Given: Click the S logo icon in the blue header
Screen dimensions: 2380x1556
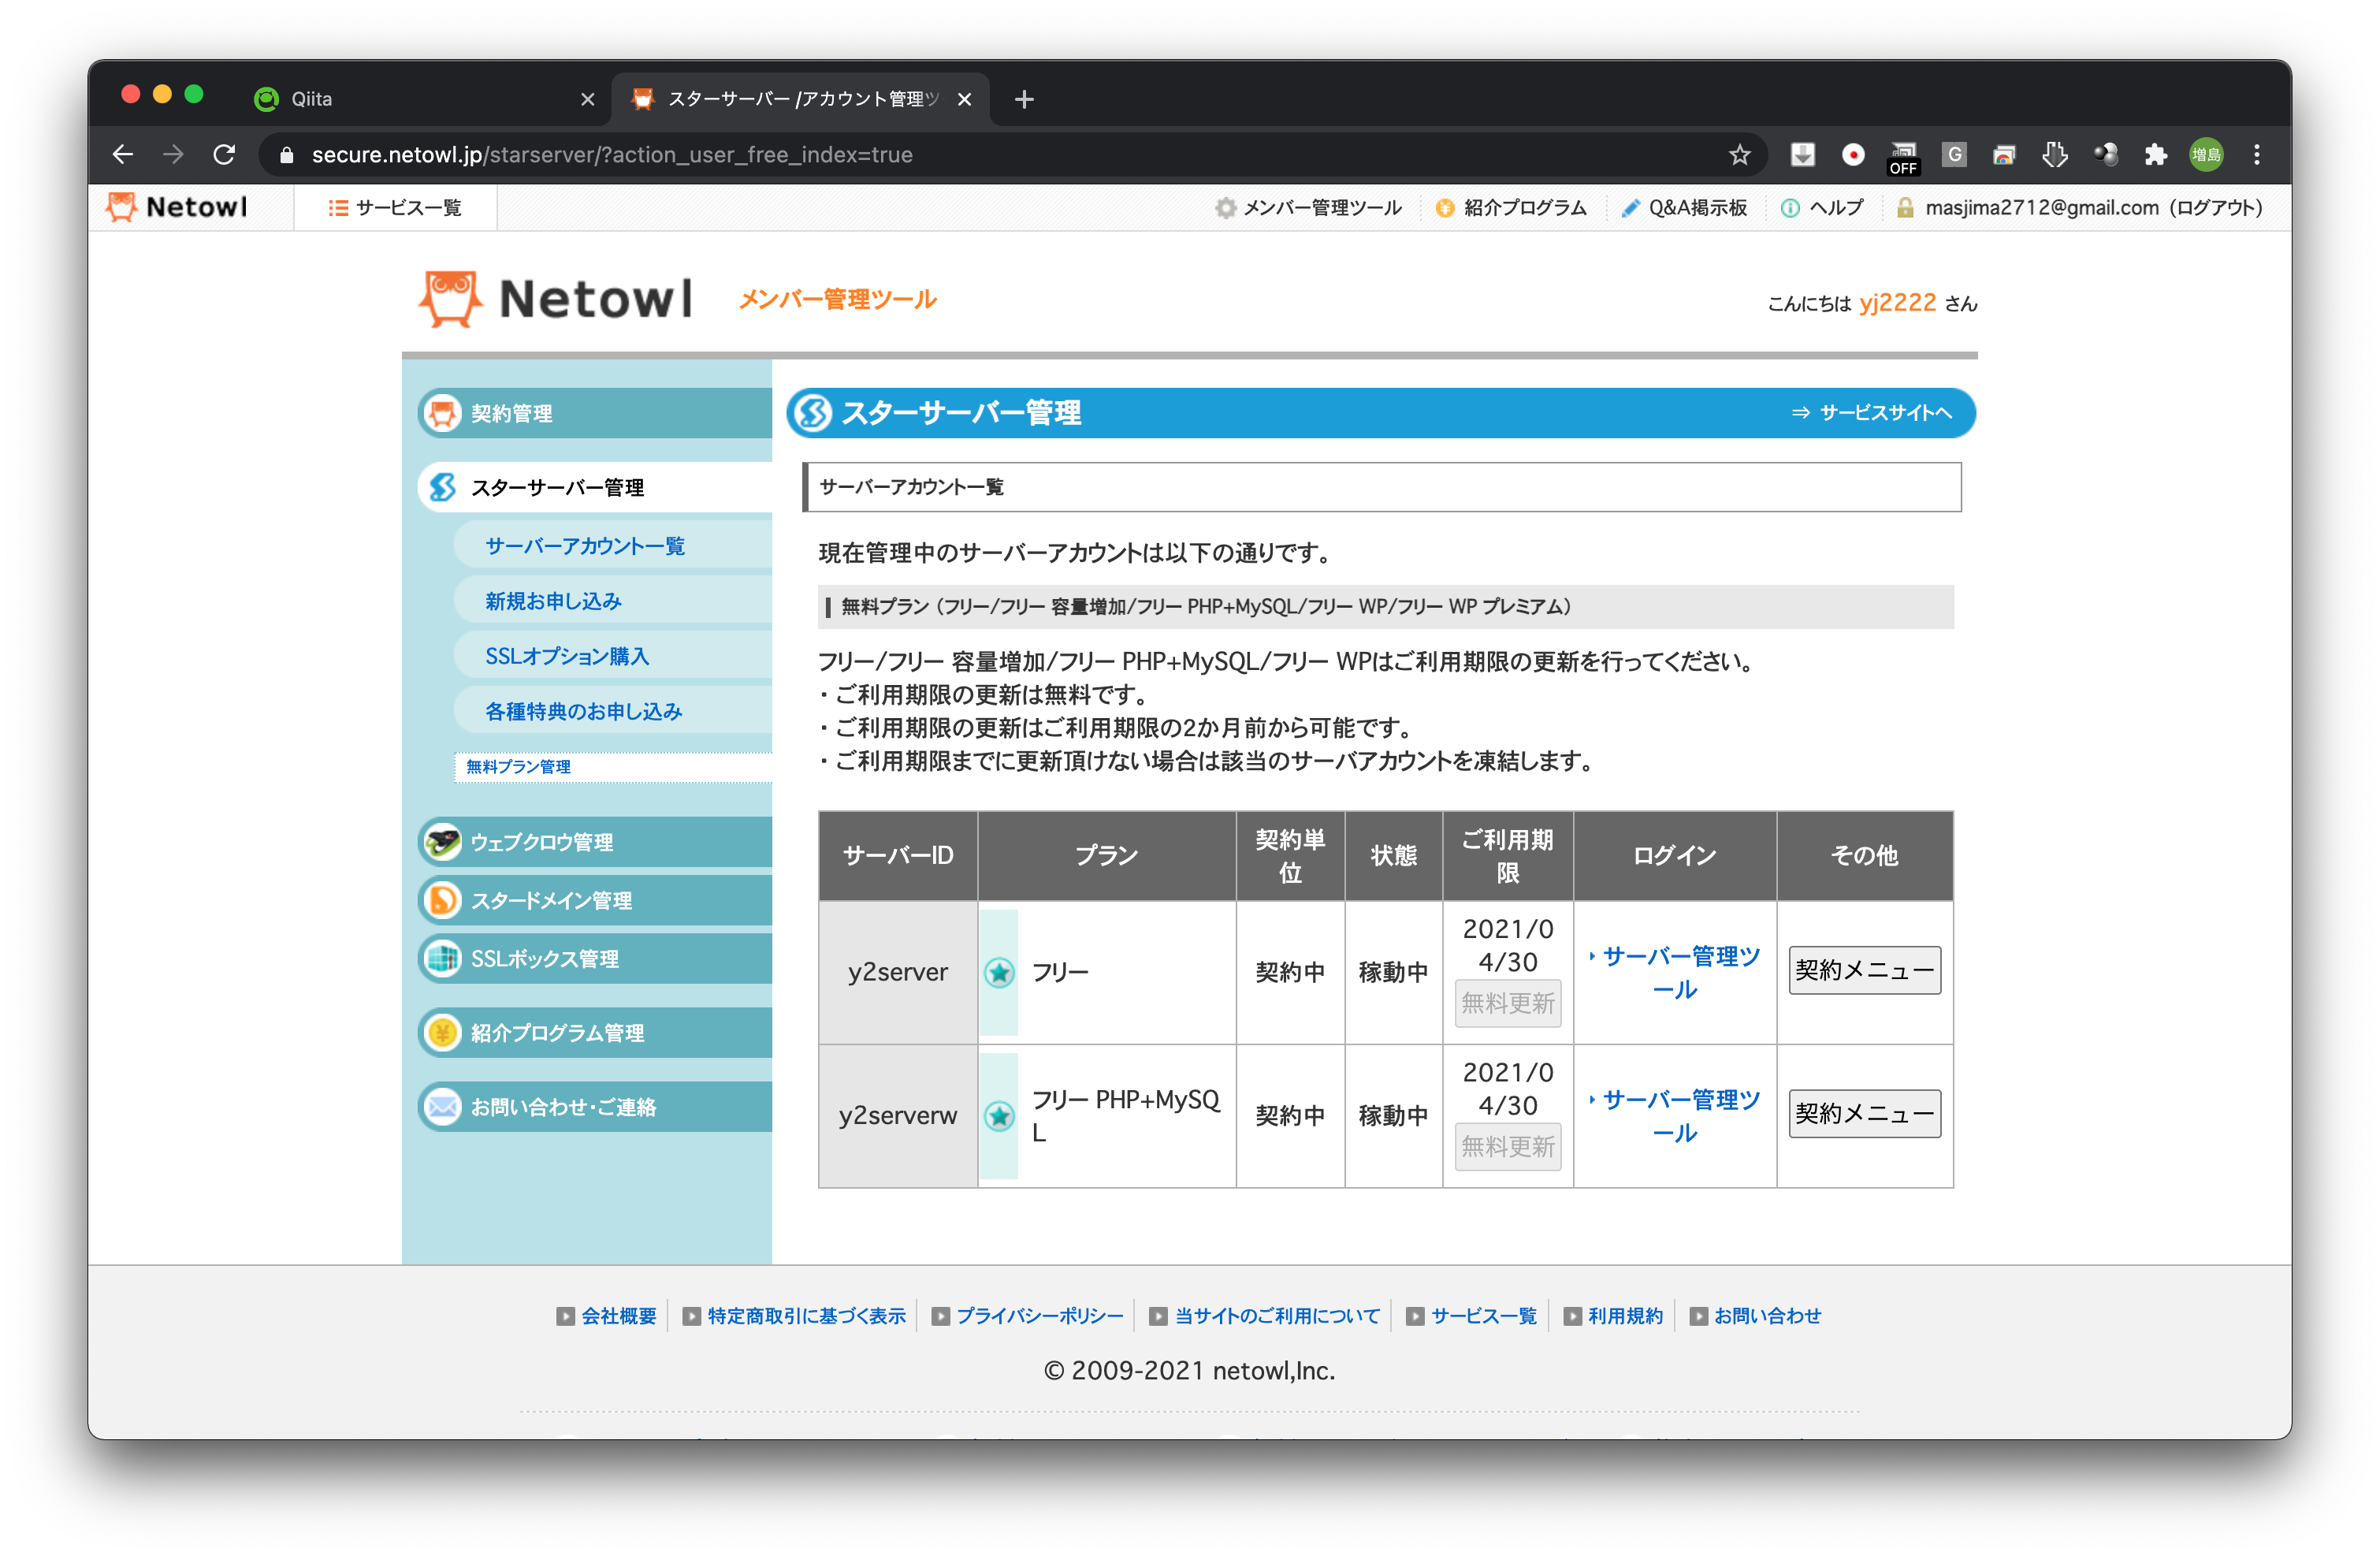Looking at the screenshot, I should coord(813,412).
